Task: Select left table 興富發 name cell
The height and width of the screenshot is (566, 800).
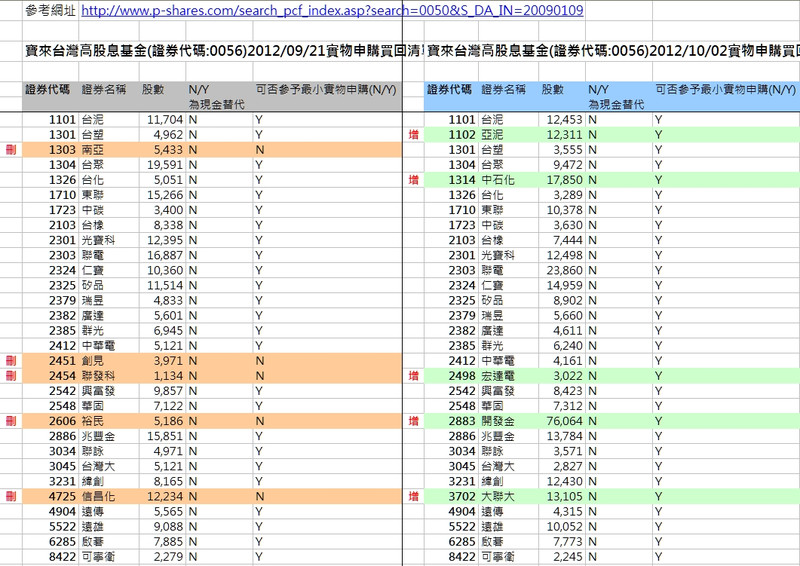Action: [x=98, y=391]
